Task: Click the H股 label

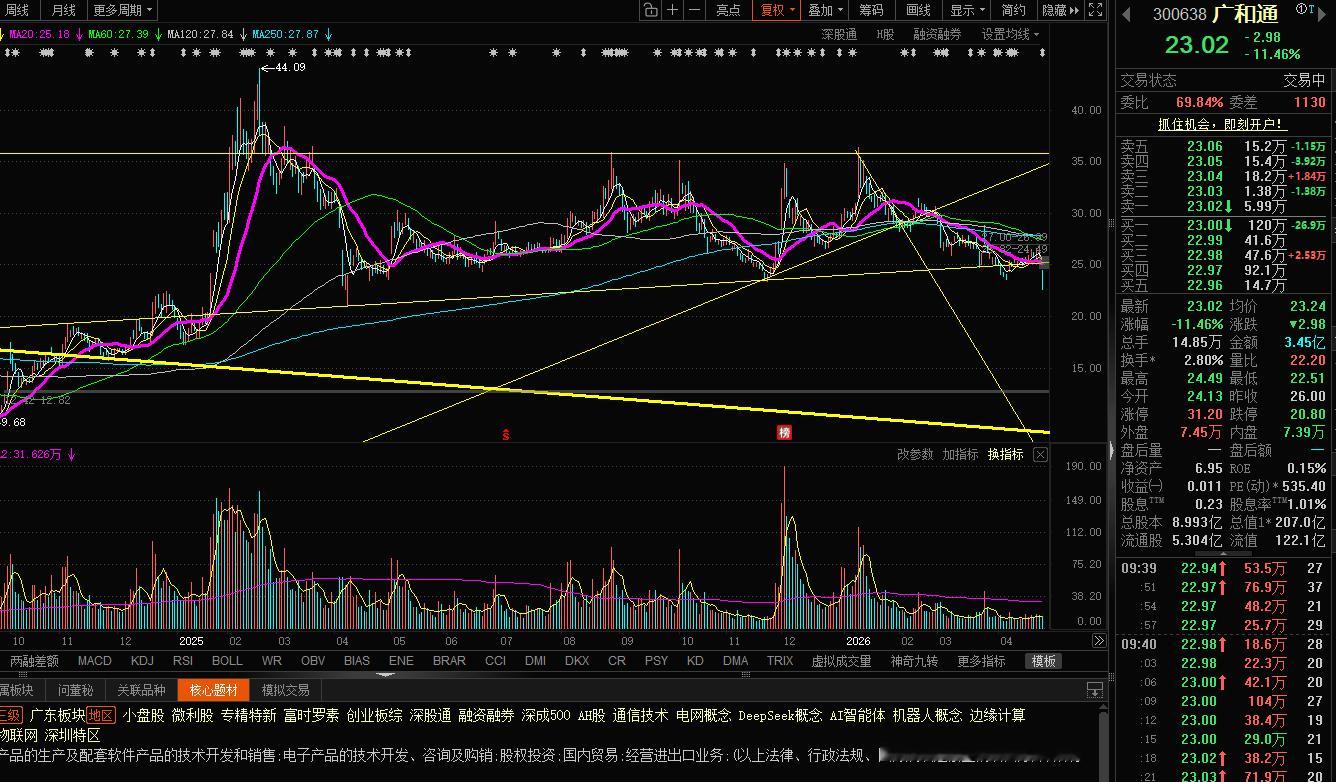Action: (x=885, y=34)
